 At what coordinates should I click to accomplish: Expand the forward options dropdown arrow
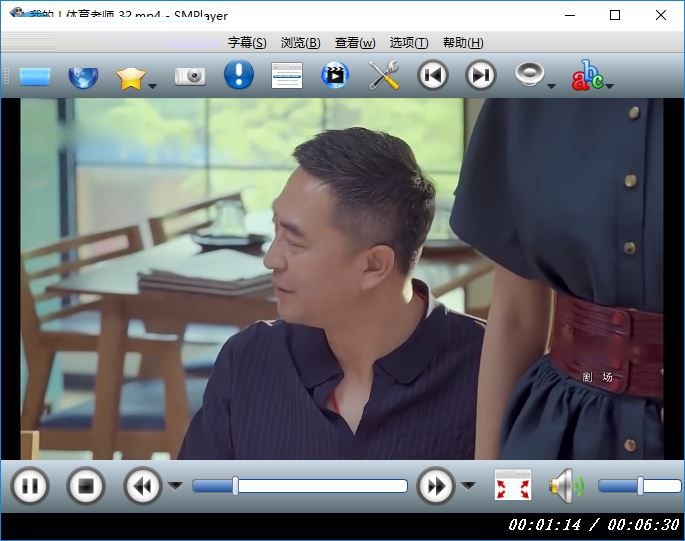[468, 487]
